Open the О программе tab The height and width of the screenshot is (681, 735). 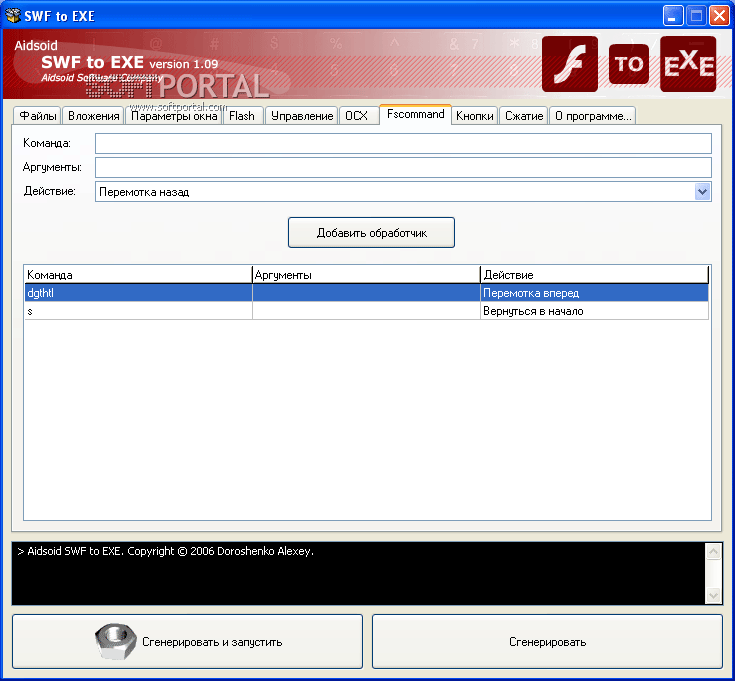click(592, 116)
